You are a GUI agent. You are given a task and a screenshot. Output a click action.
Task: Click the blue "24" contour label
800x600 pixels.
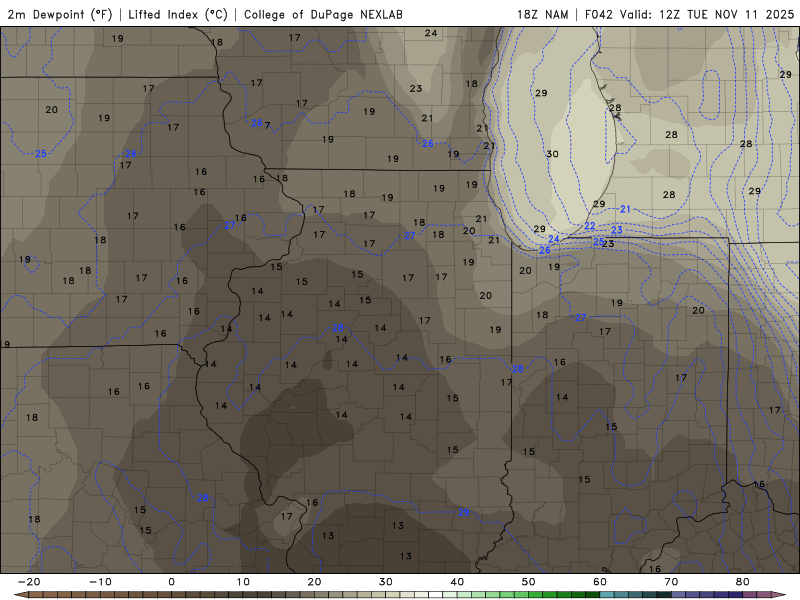[x=554, y=239]
